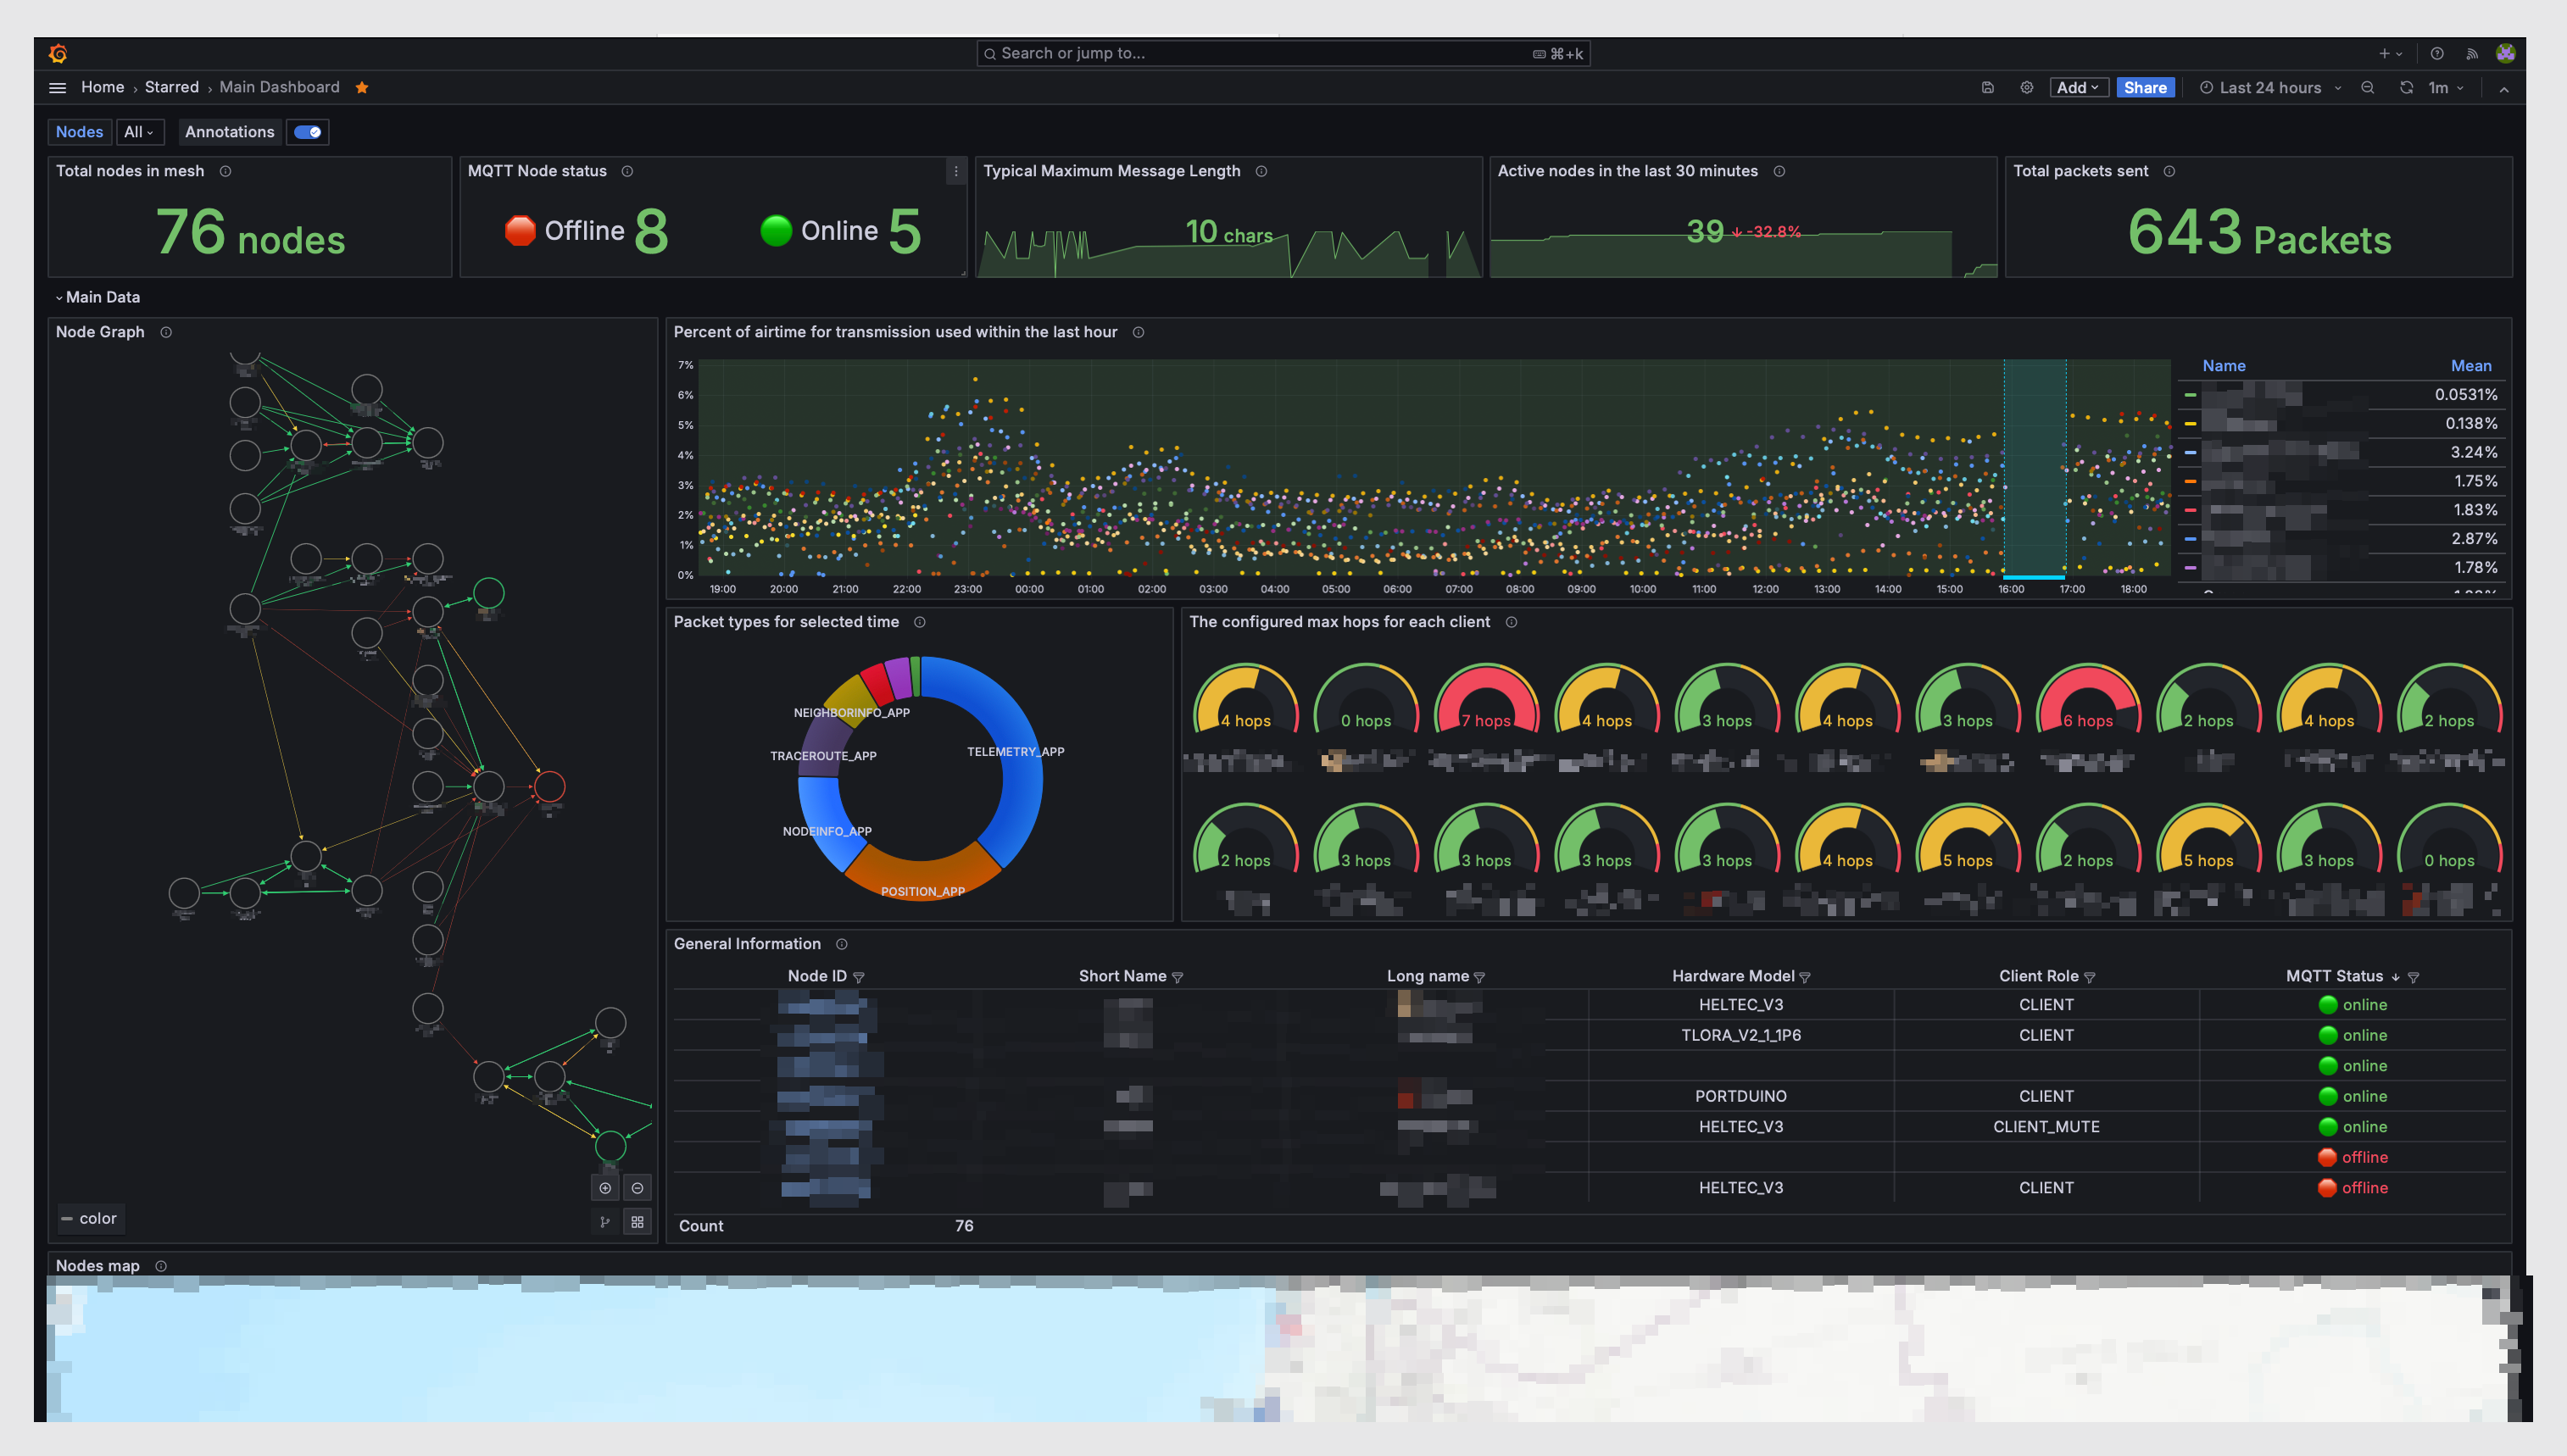This screenshot has height=1456, width=2567.
Task: Toggle the 0.0531% legend series swatch
Action: [x=2190, y=395]
